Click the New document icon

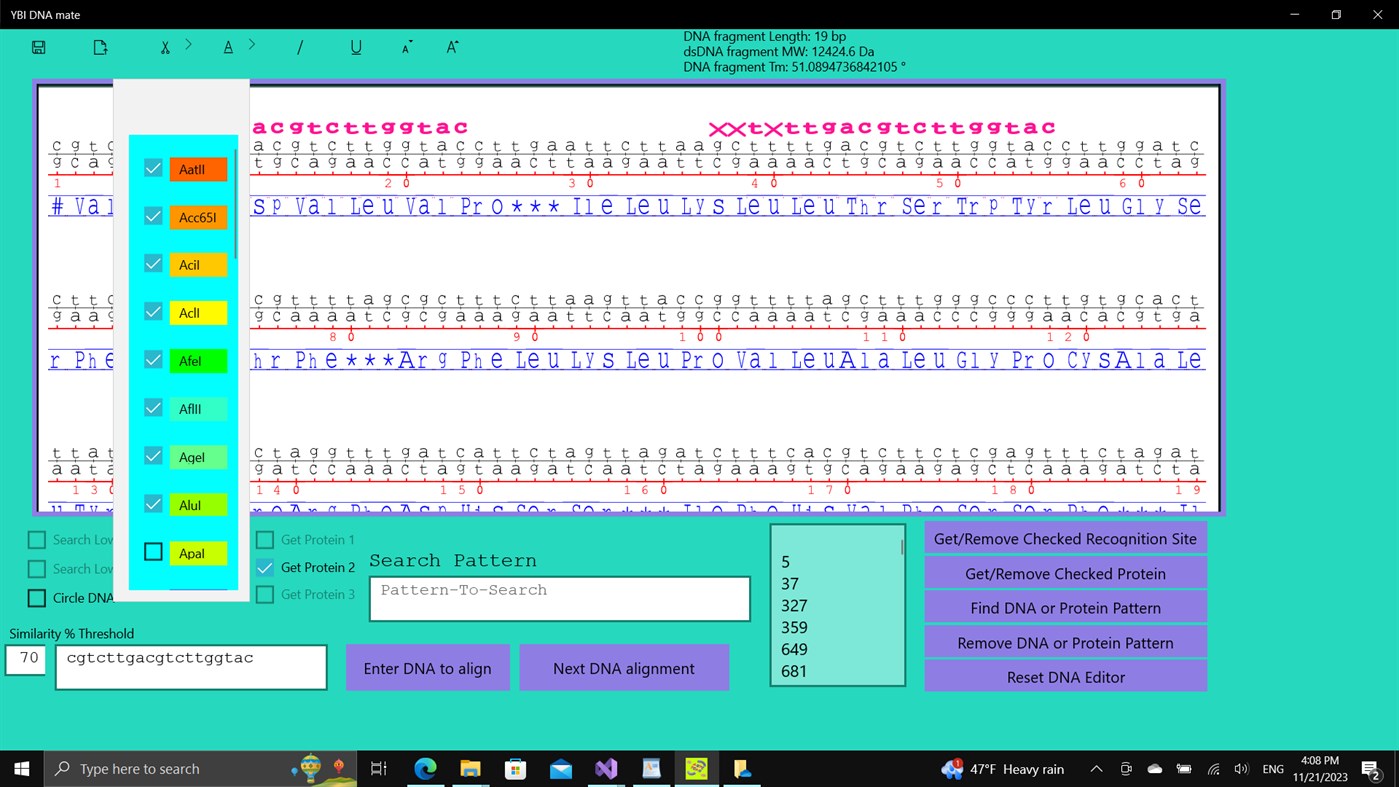tap(99, 46)
